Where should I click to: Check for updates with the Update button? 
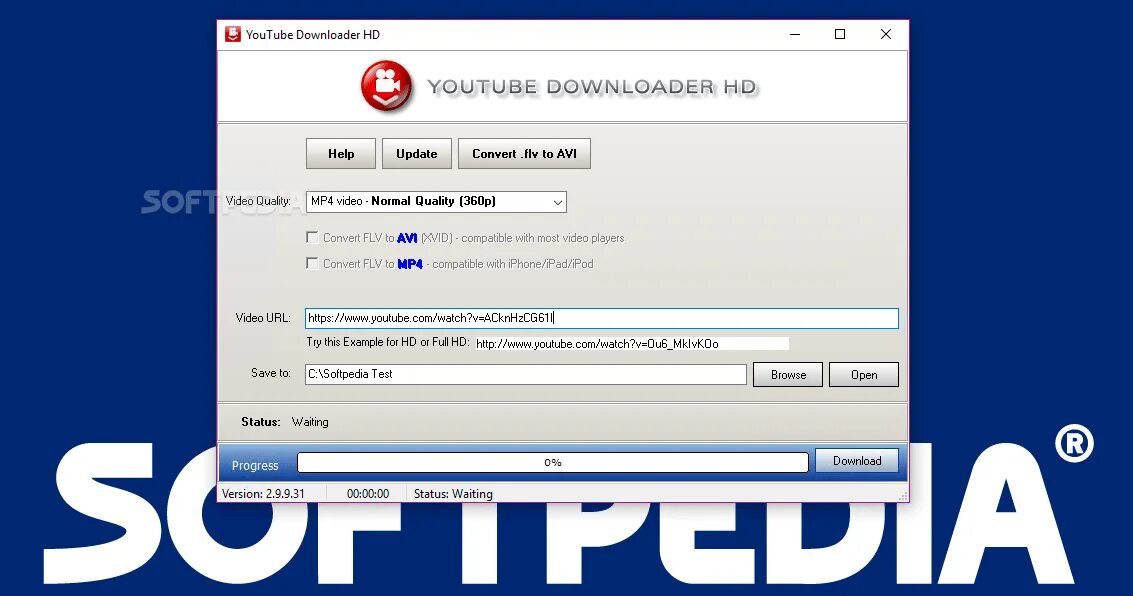point(417,154)
